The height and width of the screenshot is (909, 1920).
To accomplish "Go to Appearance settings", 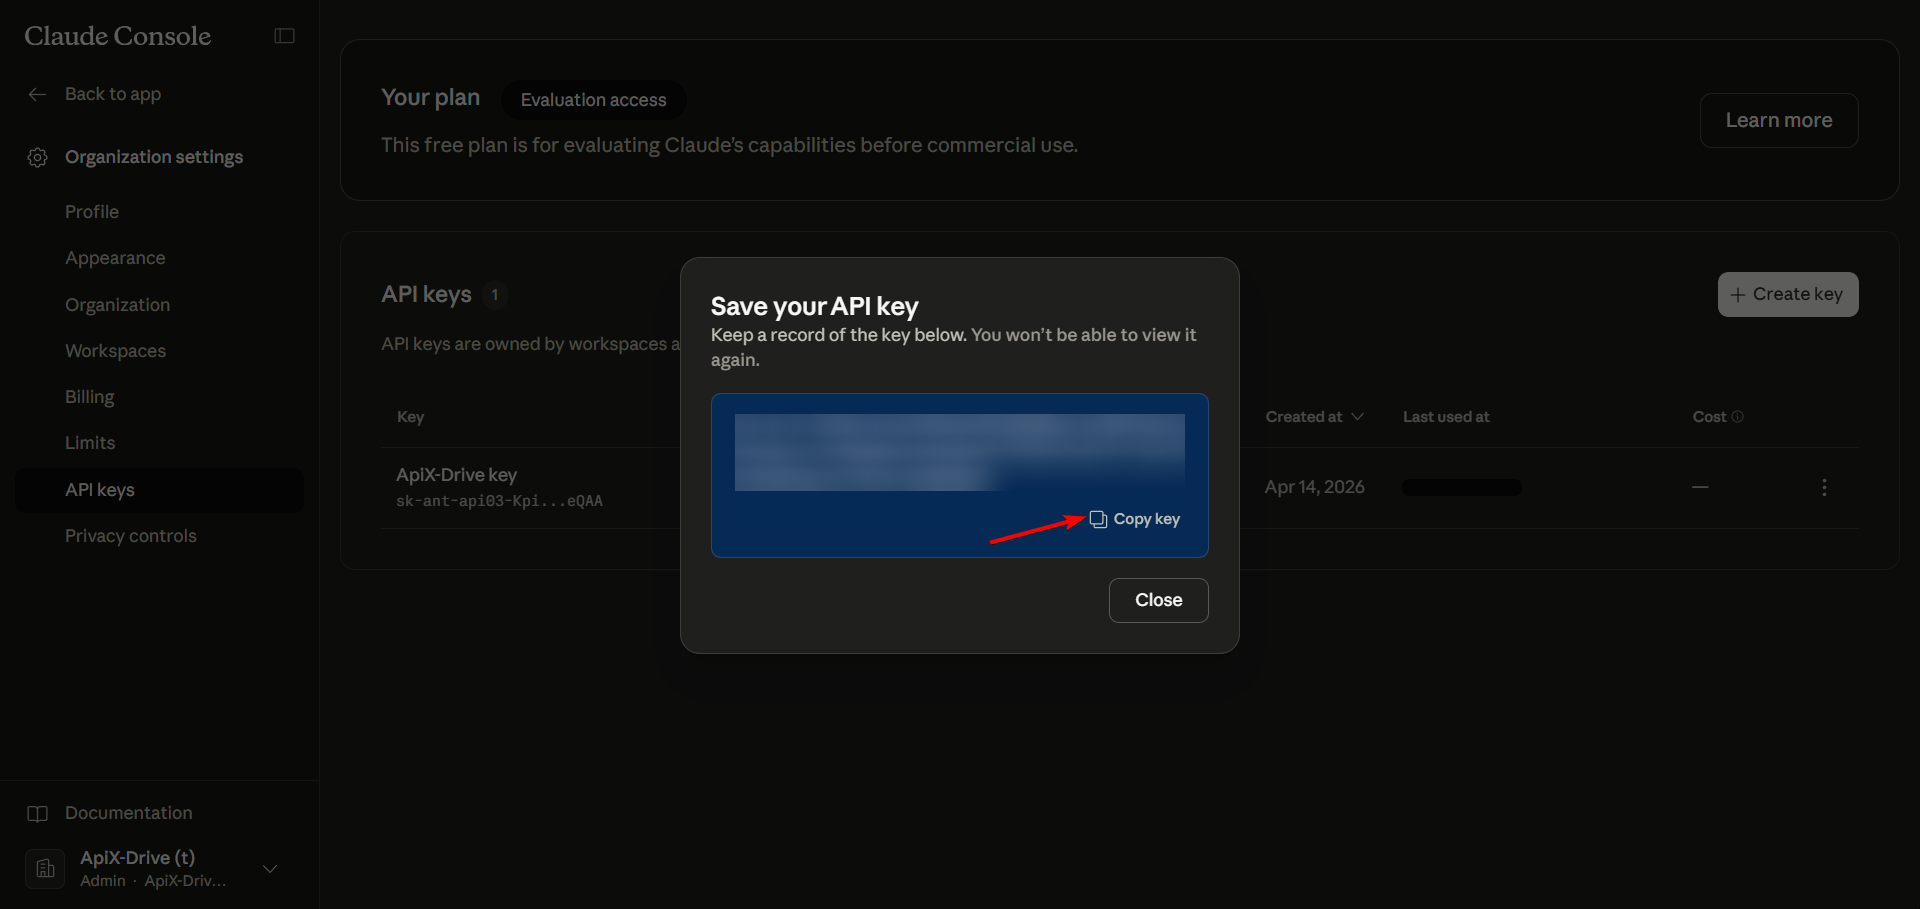I will (115, 258).
